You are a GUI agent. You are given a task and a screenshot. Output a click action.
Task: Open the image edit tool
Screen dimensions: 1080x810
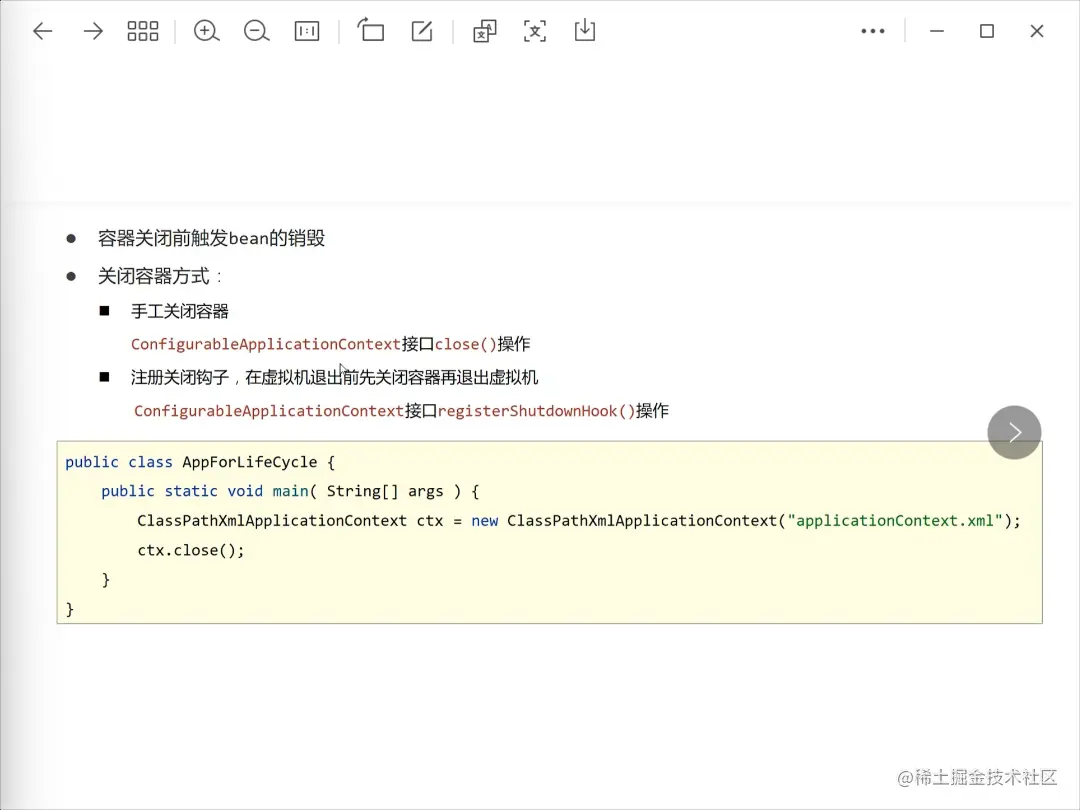422,31
